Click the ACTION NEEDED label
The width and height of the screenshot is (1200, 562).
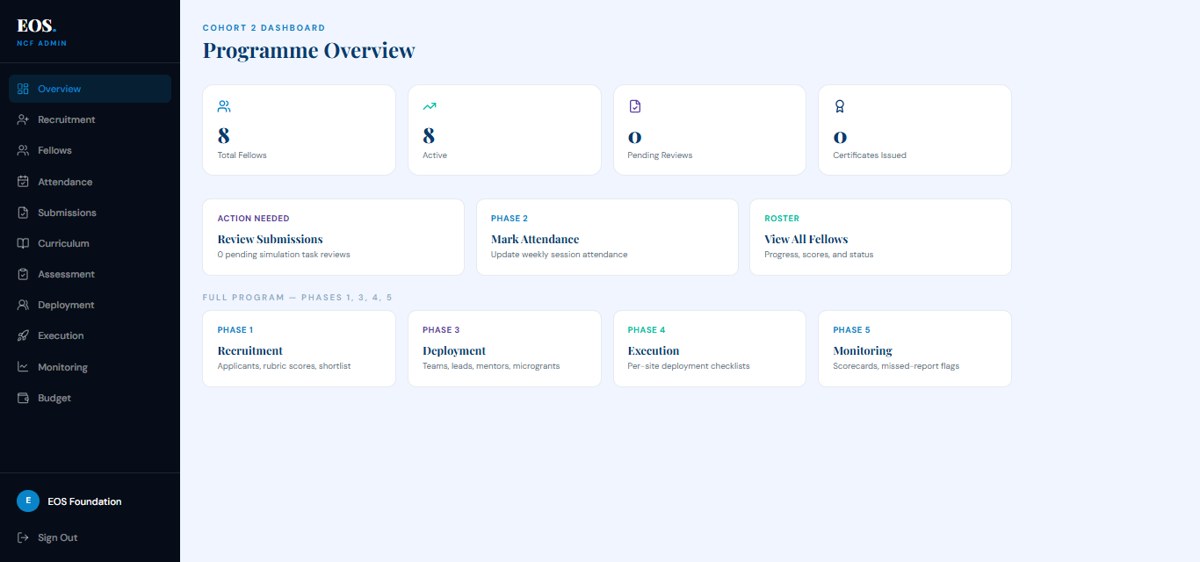[x=253, y=219]
